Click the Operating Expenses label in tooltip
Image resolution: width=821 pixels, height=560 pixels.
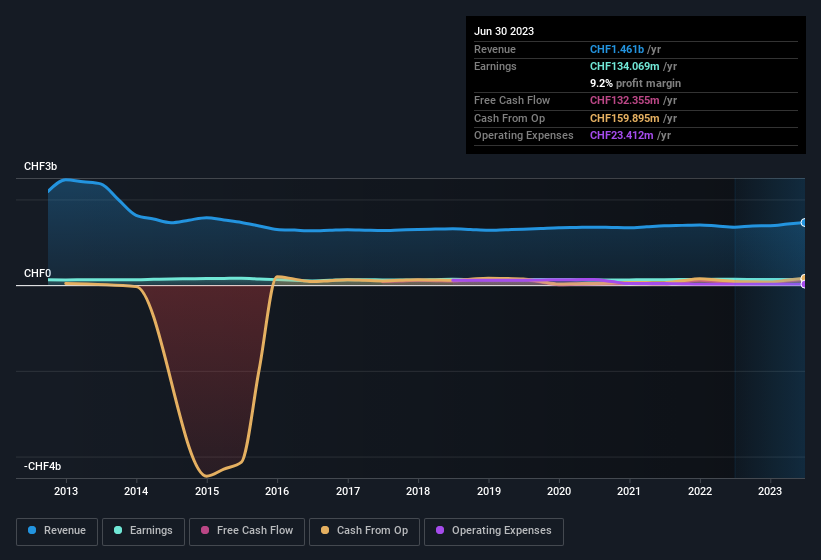(524, 136)
